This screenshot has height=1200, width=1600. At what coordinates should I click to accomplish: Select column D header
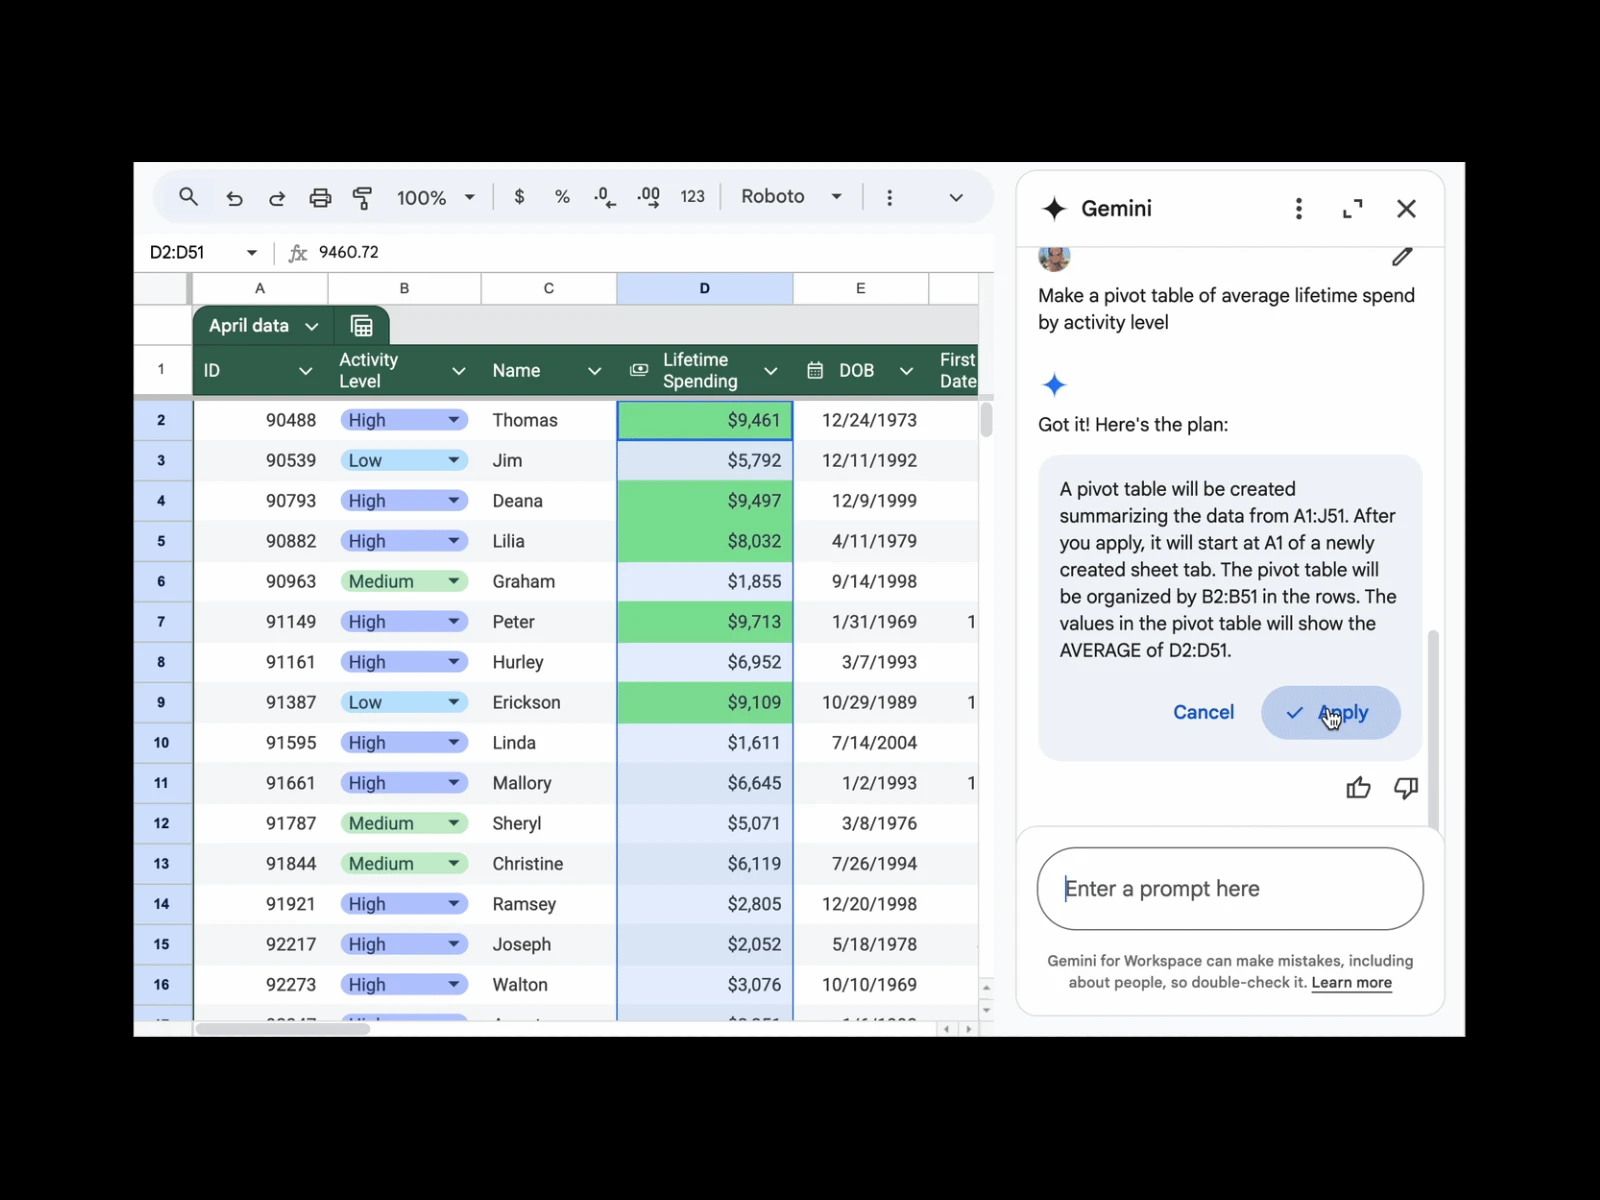(705, 288)
